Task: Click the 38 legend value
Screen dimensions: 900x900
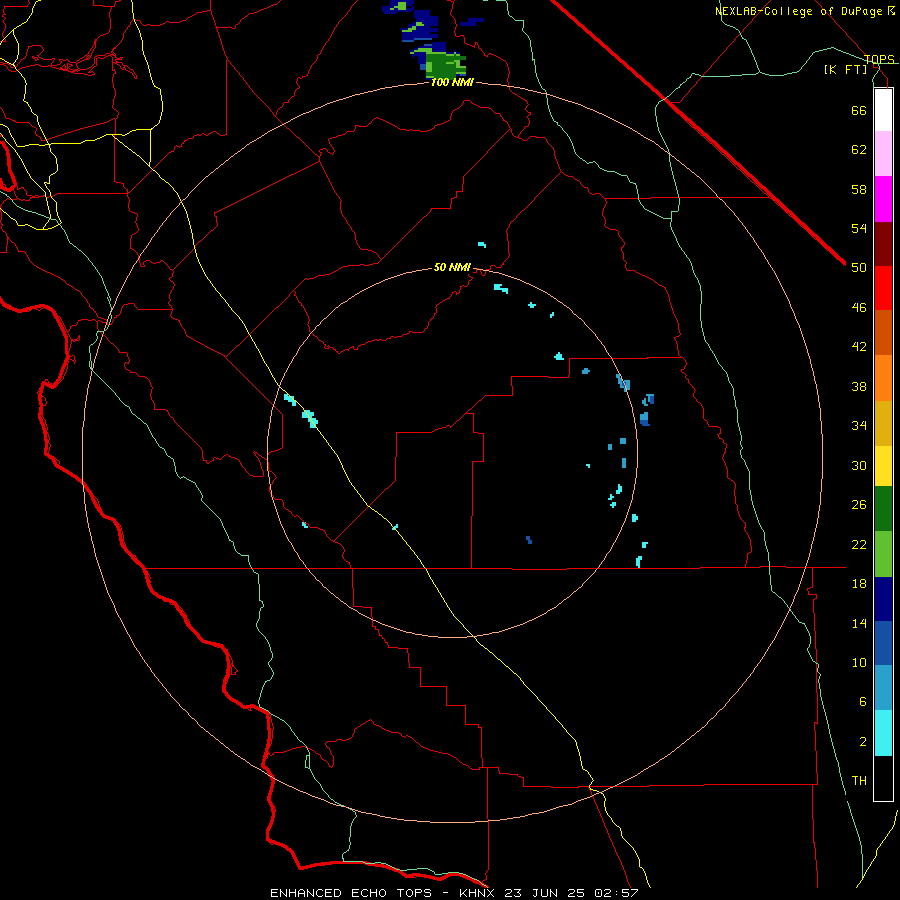Action: coord(859,386)
